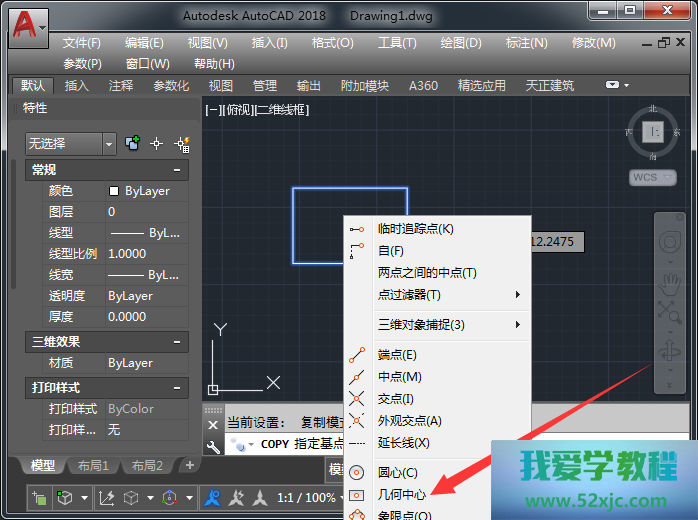Collapse the 常规 properties section
Image resolution: width=698 pixels, height=520 pixels.
point(177,170)
